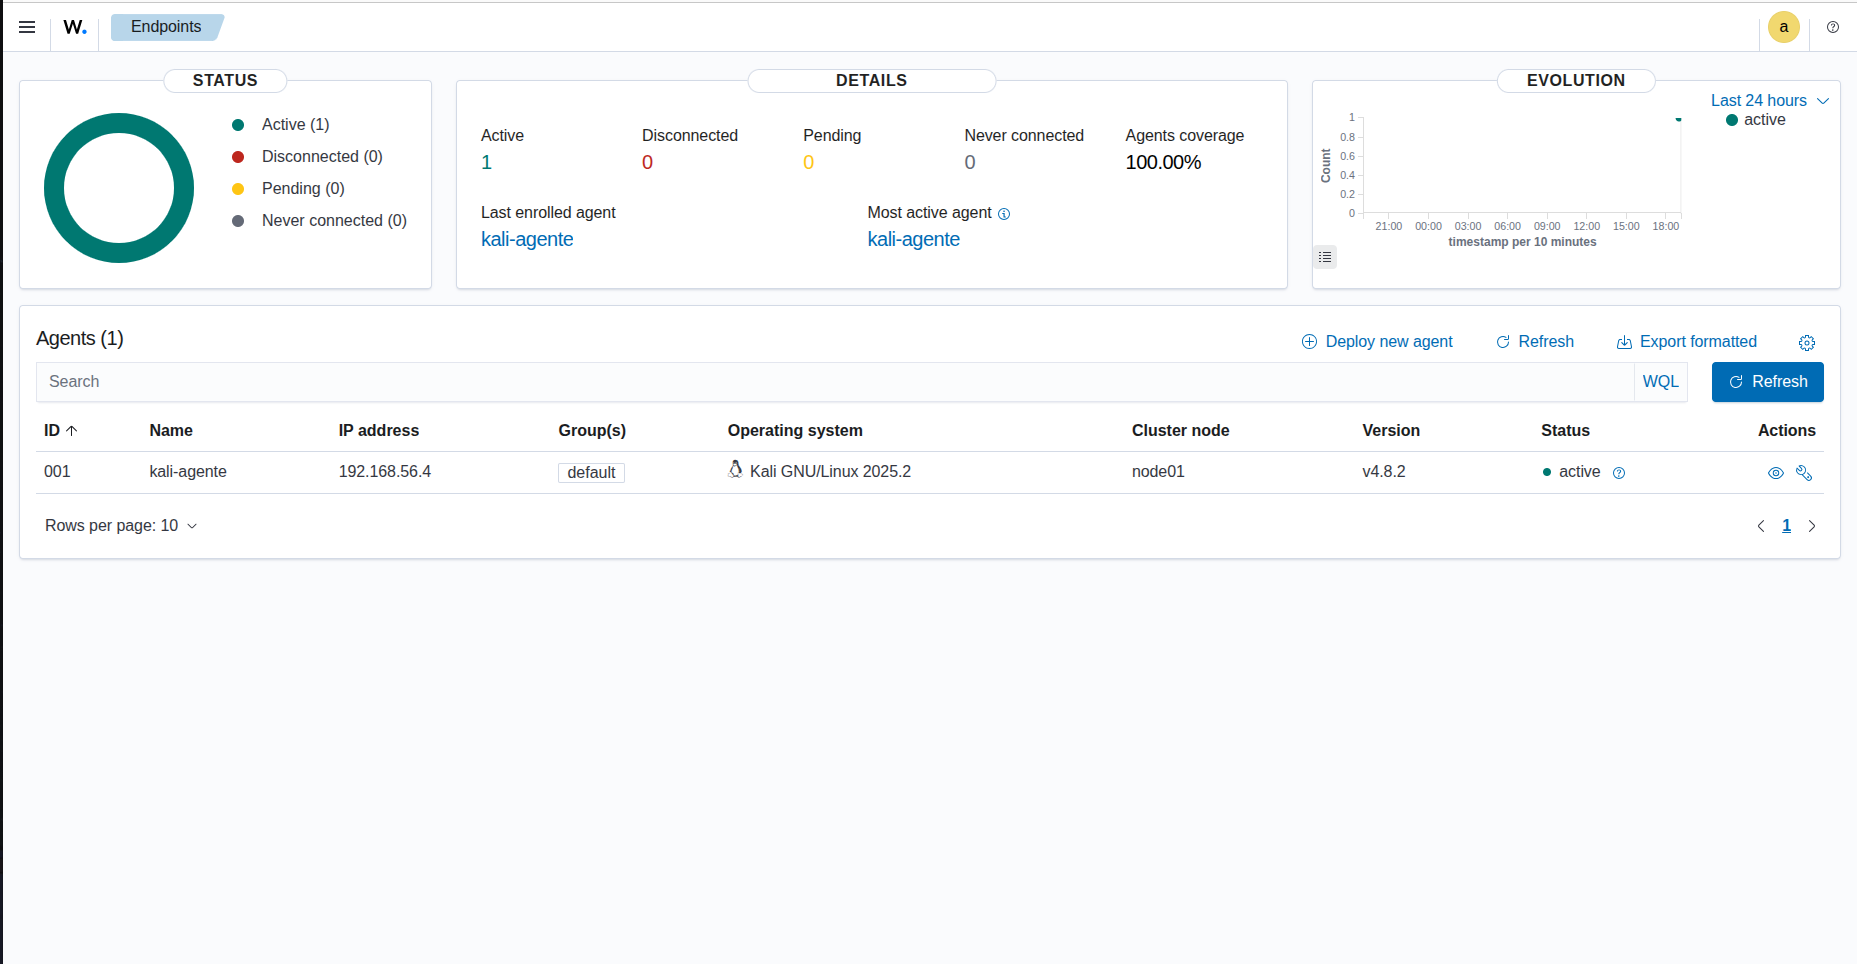Click the Endpoints breadcrumb

[x=167, y=27]
